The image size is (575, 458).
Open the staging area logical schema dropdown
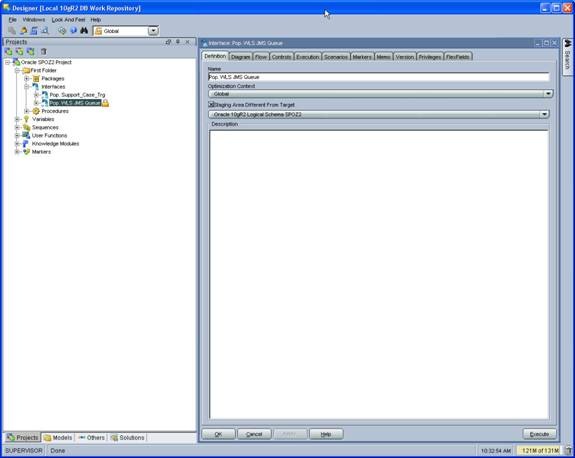click(544, 114)
